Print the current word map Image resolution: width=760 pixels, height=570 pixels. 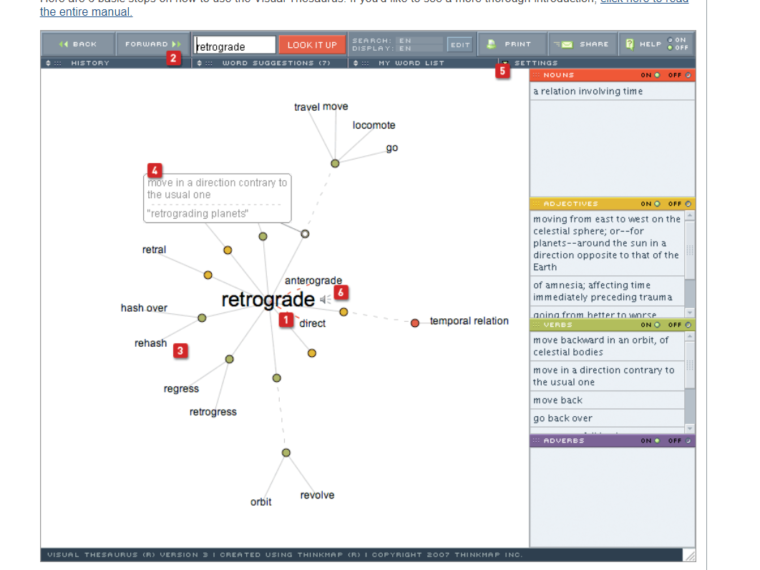coord(513,44)
